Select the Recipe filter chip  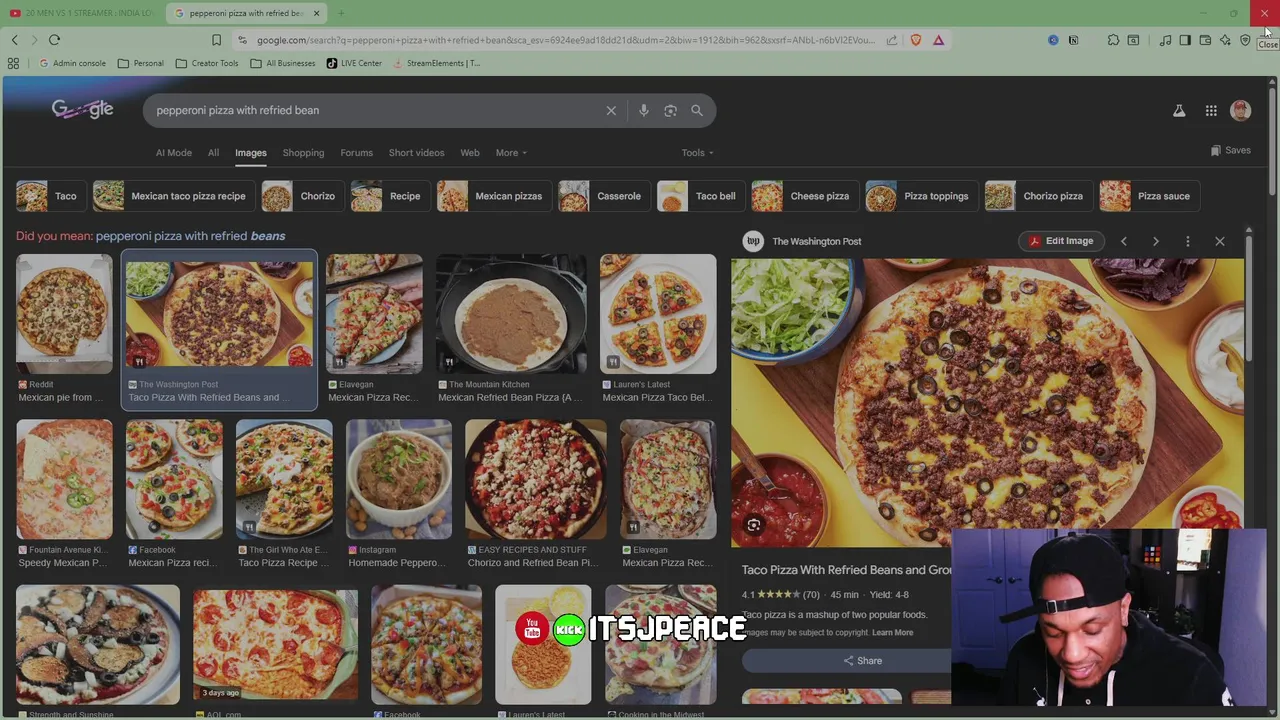coord(389,196)
